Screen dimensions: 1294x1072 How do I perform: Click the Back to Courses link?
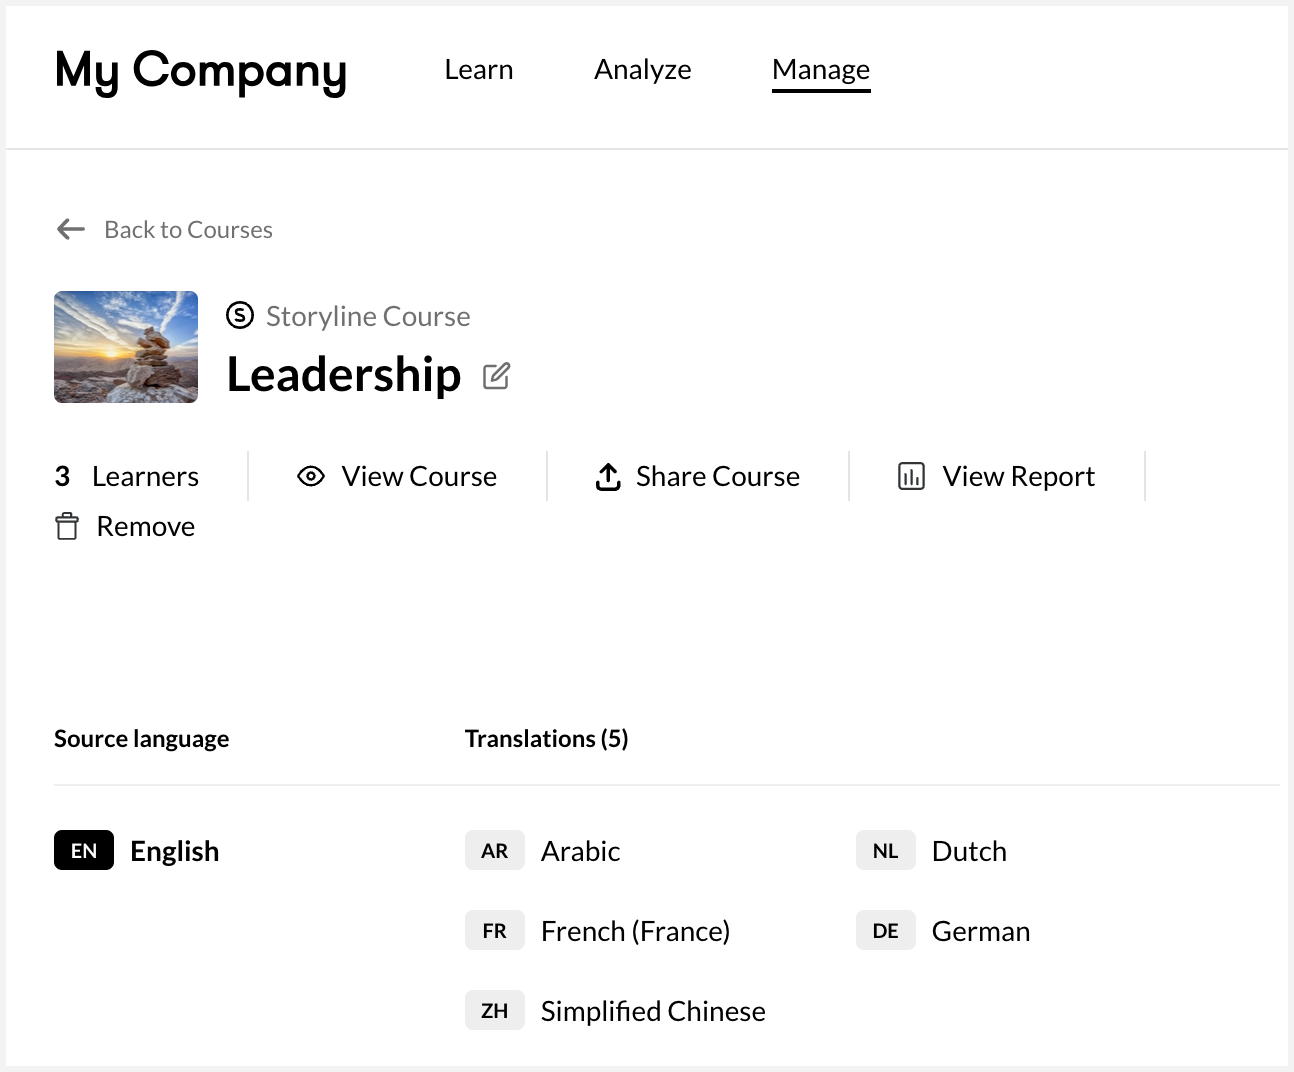click(x=187, y=229)
